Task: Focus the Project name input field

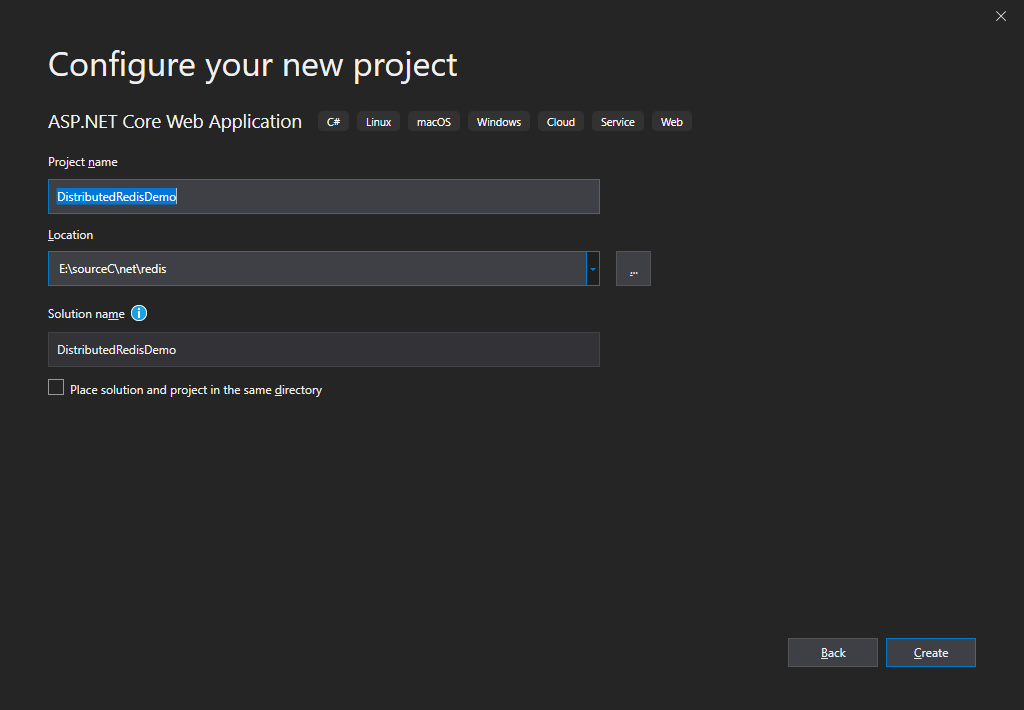Action: click(324, 197)
